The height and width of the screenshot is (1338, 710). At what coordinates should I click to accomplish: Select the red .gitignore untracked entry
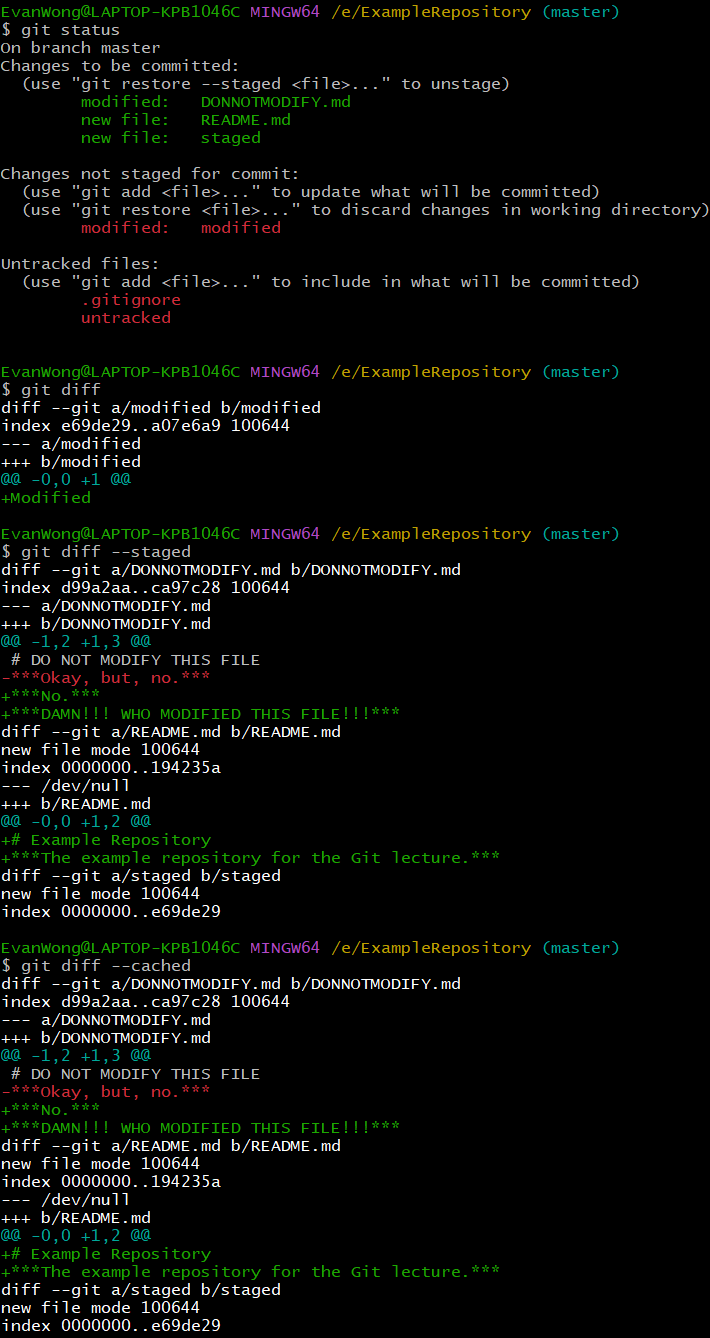130,300
